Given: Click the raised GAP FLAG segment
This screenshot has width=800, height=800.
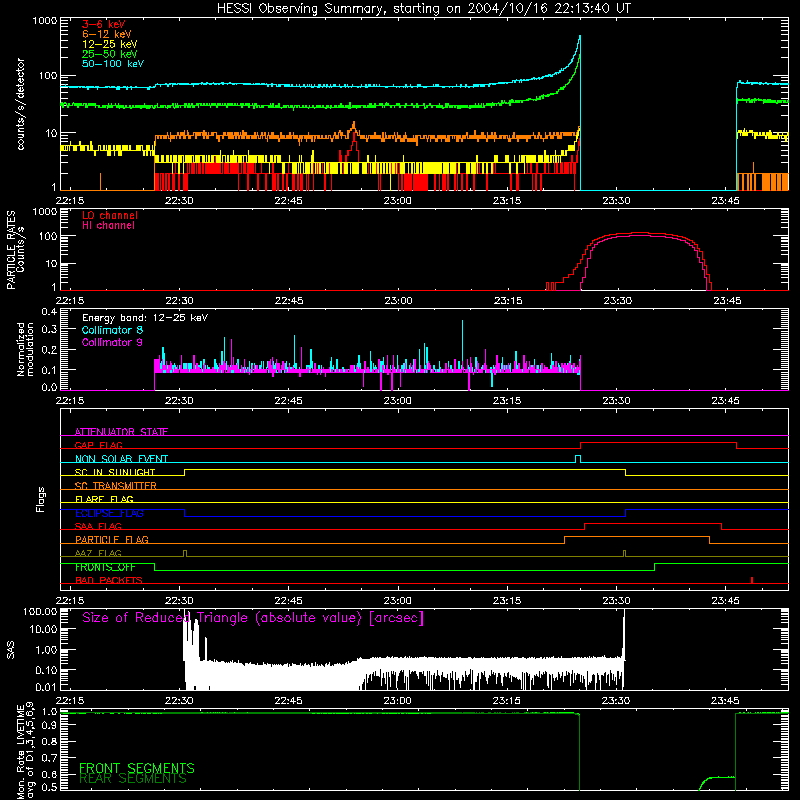Looking at the screenshot, I should [658, 443].
